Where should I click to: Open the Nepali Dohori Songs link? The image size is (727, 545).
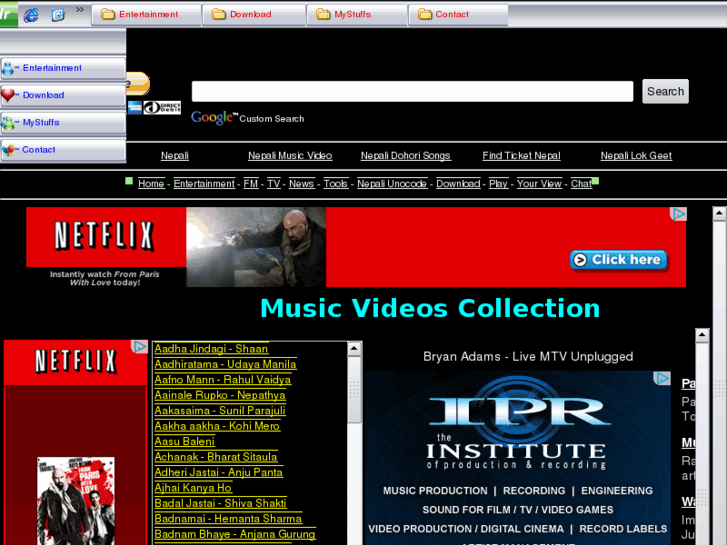tap(406, 156)
